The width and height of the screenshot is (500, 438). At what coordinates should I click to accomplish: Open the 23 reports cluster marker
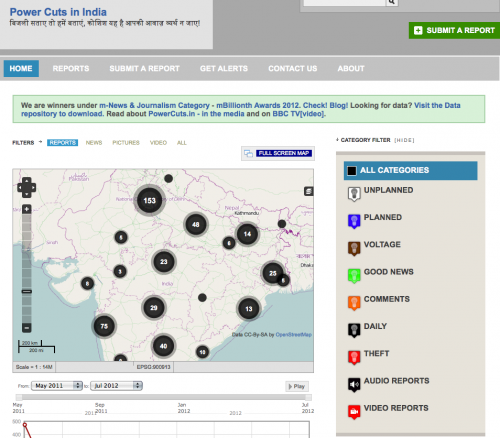pyautogui.click(x=163, y=261)
